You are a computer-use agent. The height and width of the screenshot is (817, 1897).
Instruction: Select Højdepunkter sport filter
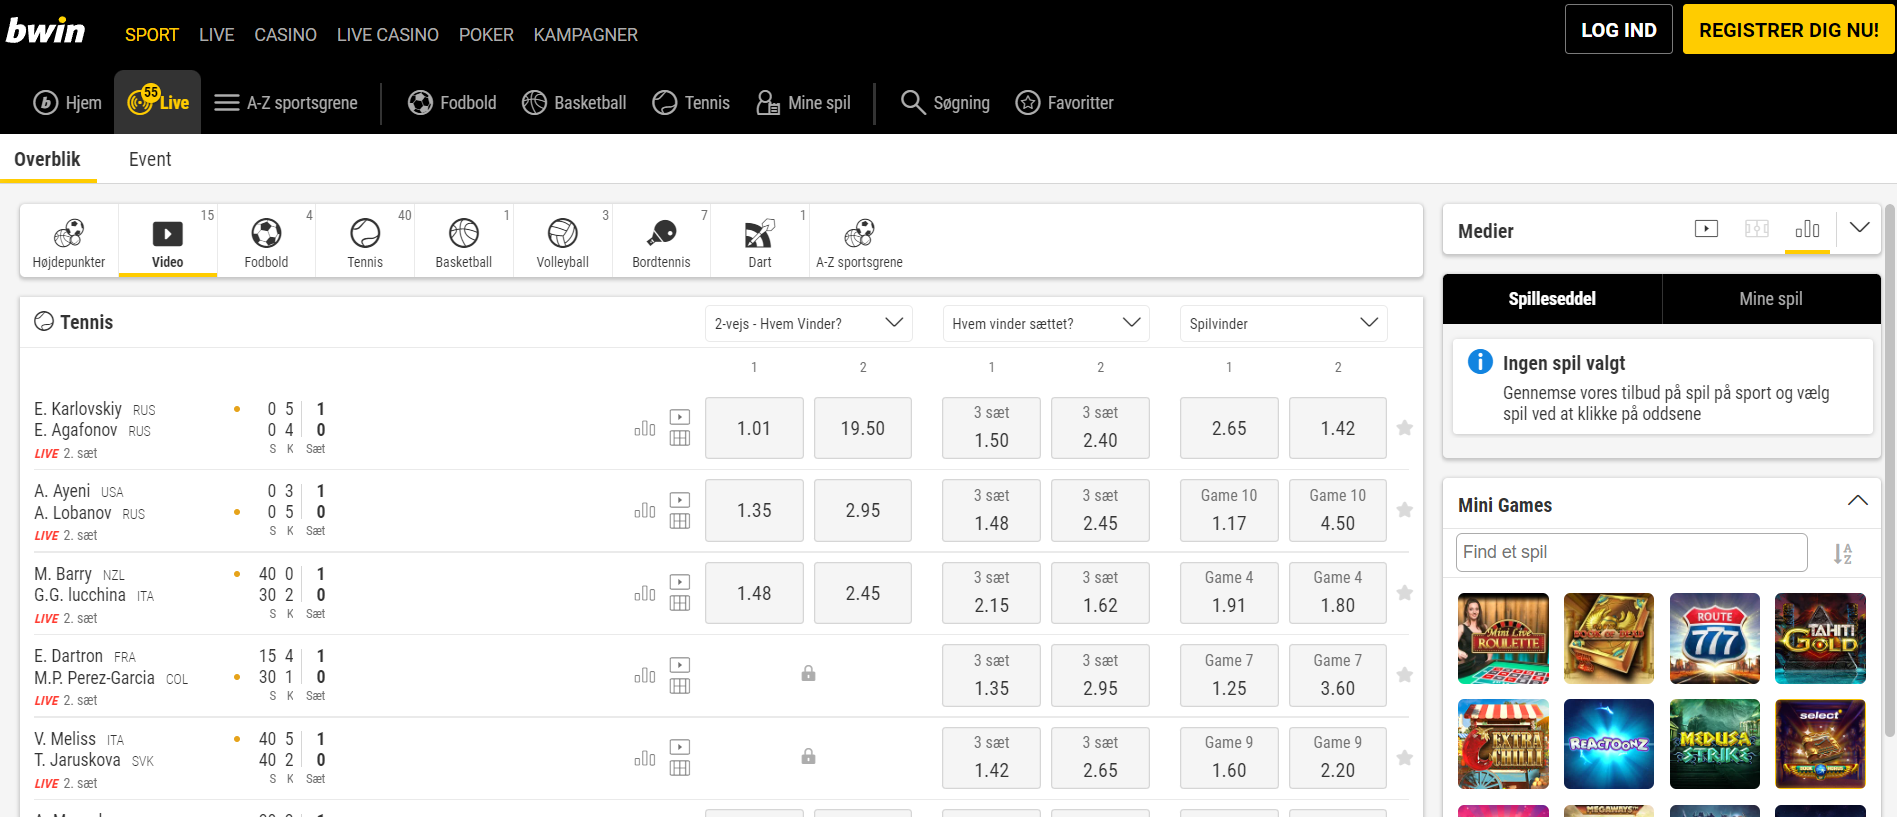(x=69, y=241)
